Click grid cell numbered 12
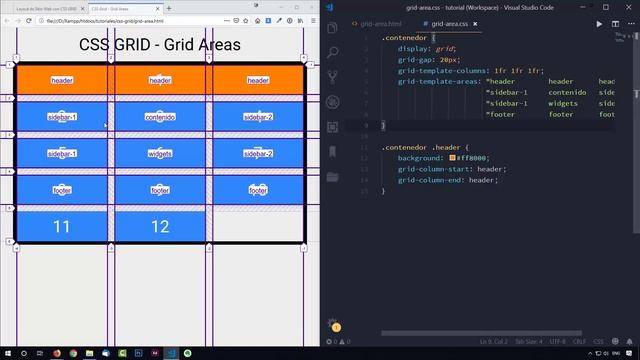Viewport: 640px width, 360px height. point(160,226)
